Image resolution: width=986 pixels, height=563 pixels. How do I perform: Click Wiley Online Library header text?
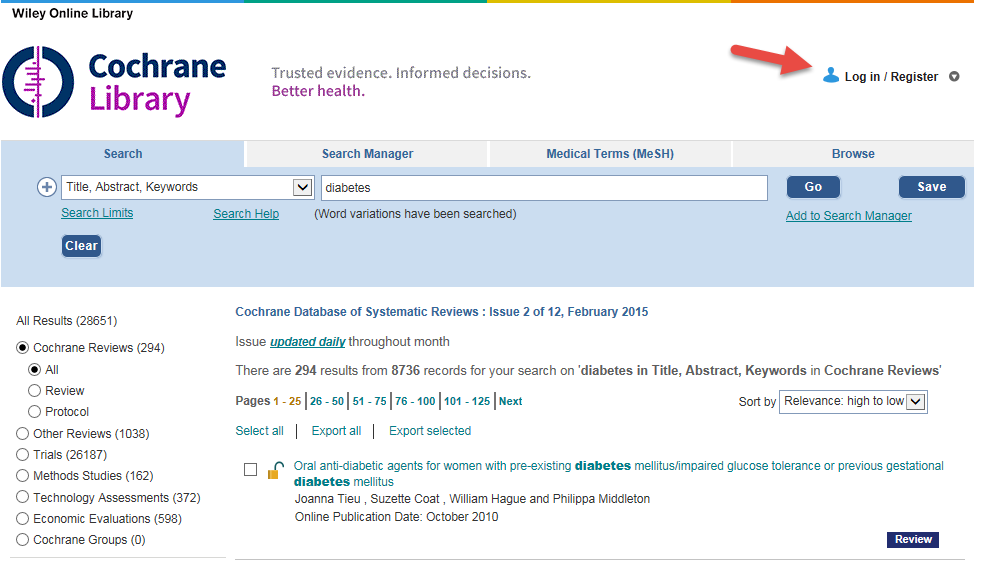[72, 13]
